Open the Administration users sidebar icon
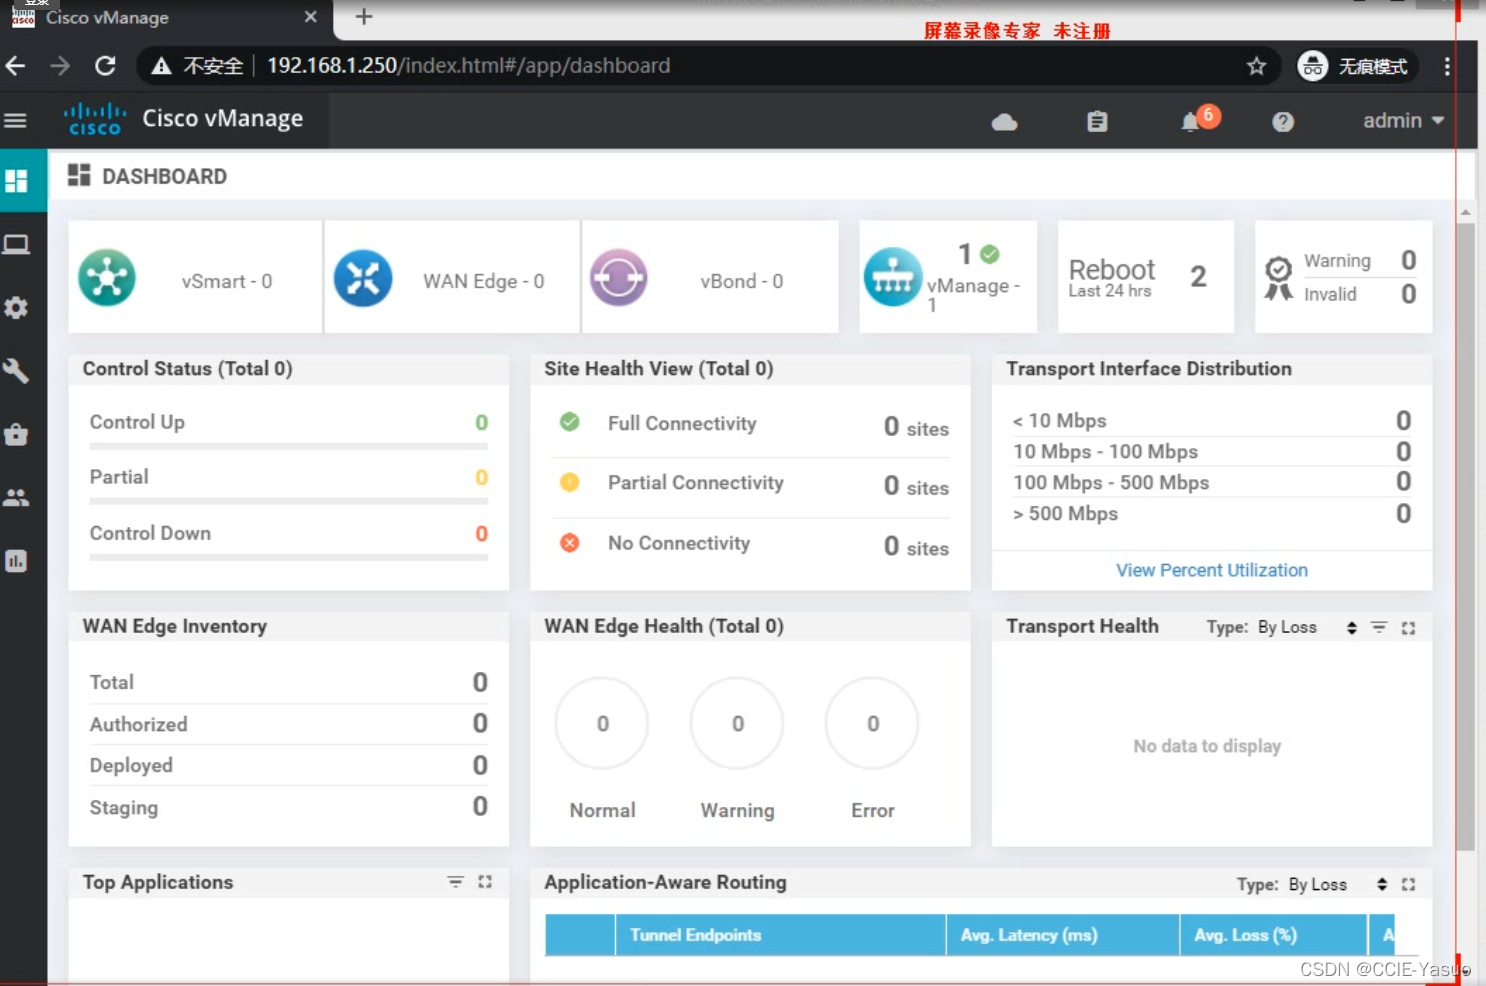This screenshot has width=1486, height=986. pyautogui.click(x=16, y=498)
